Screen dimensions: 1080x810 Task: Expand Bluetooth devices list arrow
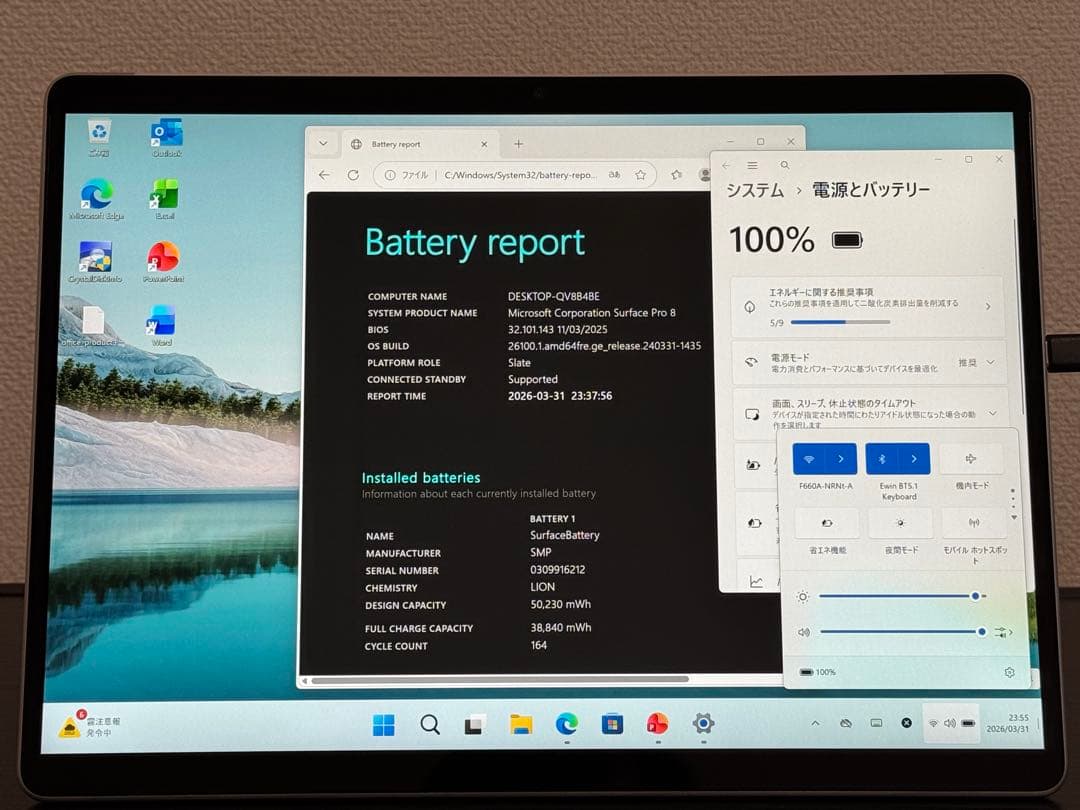pyautogui.click(x=914, y=459)
